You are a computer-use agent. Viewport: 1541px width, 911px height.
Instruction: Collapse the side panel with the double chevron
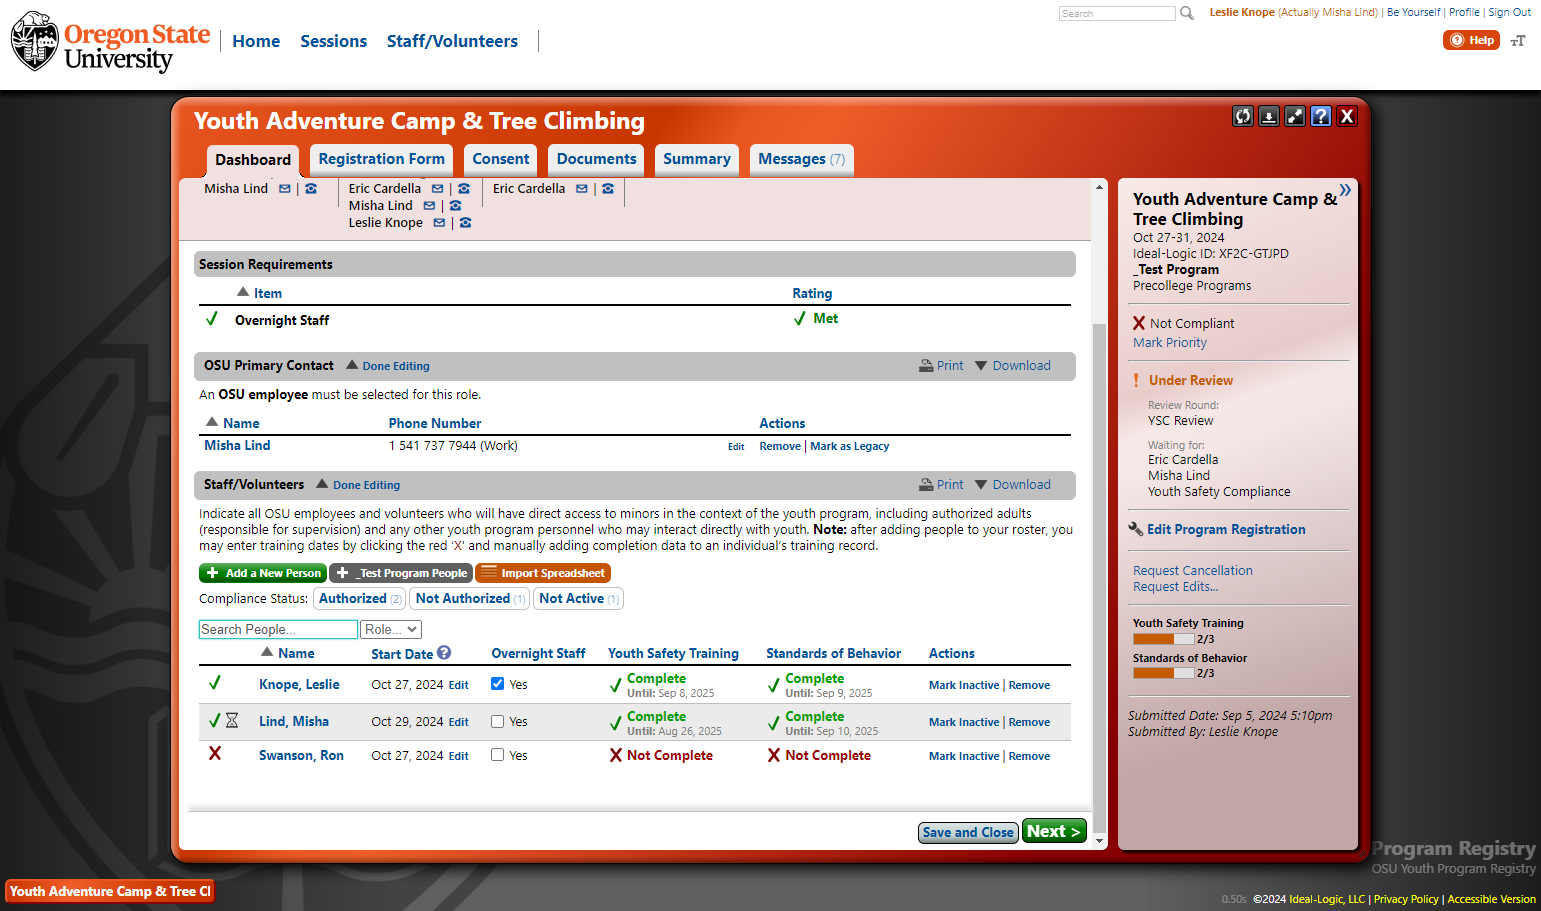coord(1345,190)
